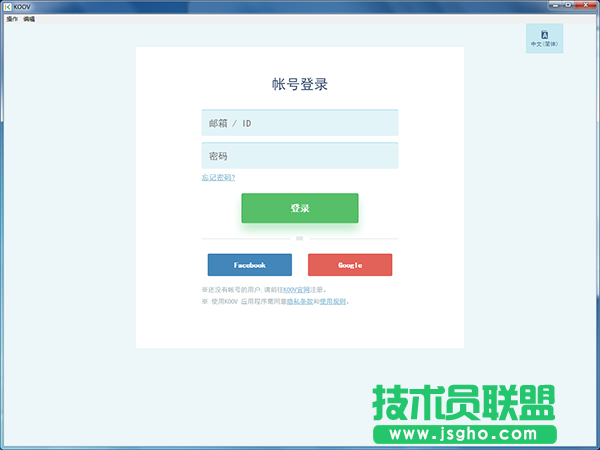
Task: Open the 编辑 menu
Action: point(29,19)
